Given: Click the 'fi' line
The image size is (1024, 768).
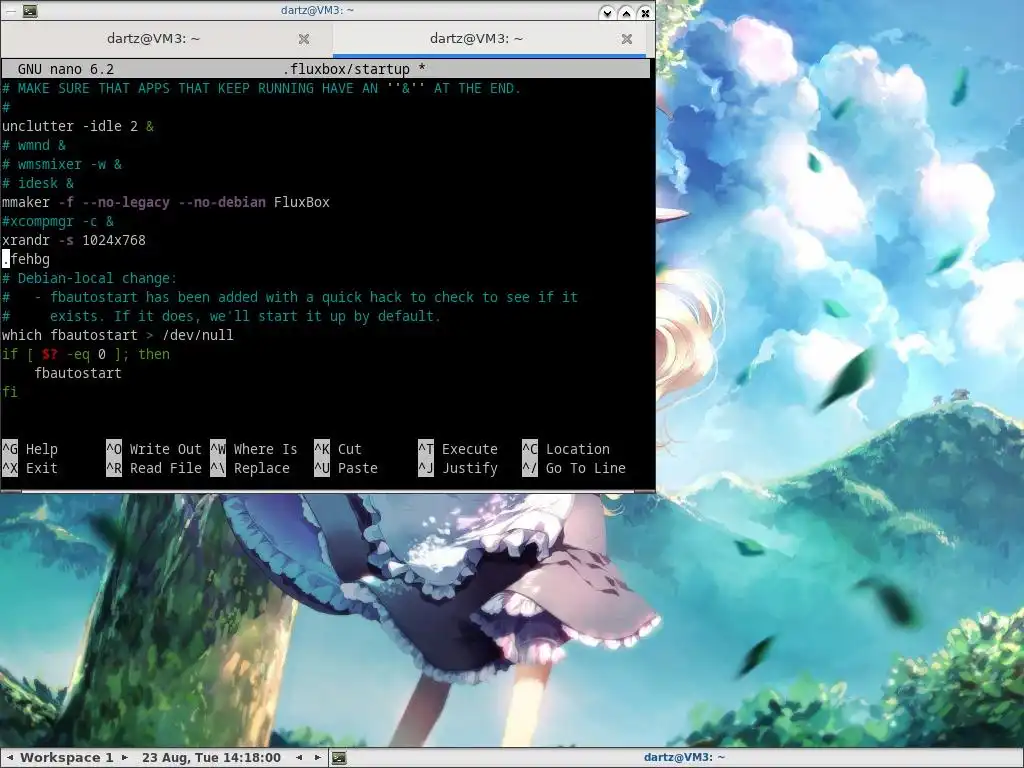Looking at the screenshot, I should click(x=10, y=392).
